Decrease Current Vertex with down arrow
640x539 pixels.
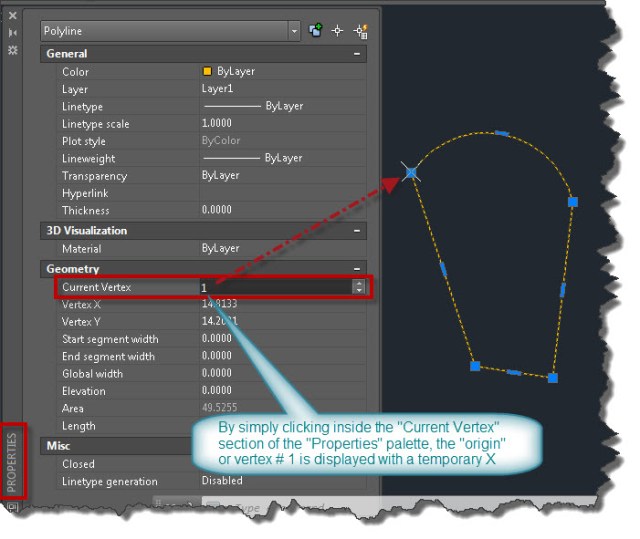tap(359, 291)
